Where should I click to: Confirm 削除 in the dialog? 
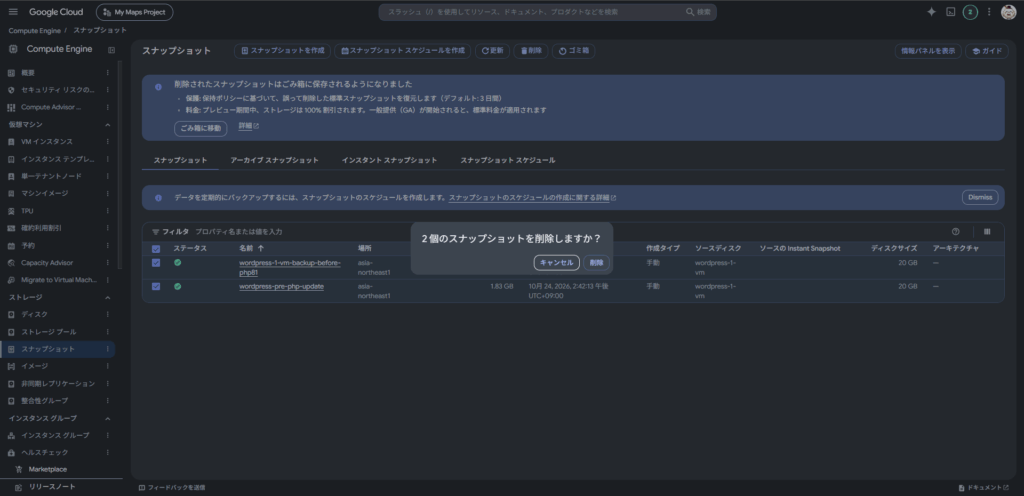pos(596,262)
